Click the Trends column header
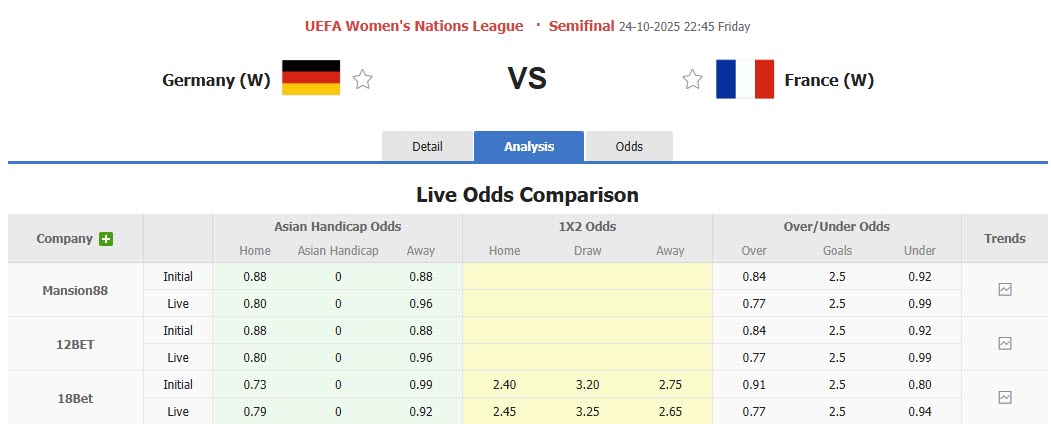This screenshot has width=1051, height=424. (1005, 239)
